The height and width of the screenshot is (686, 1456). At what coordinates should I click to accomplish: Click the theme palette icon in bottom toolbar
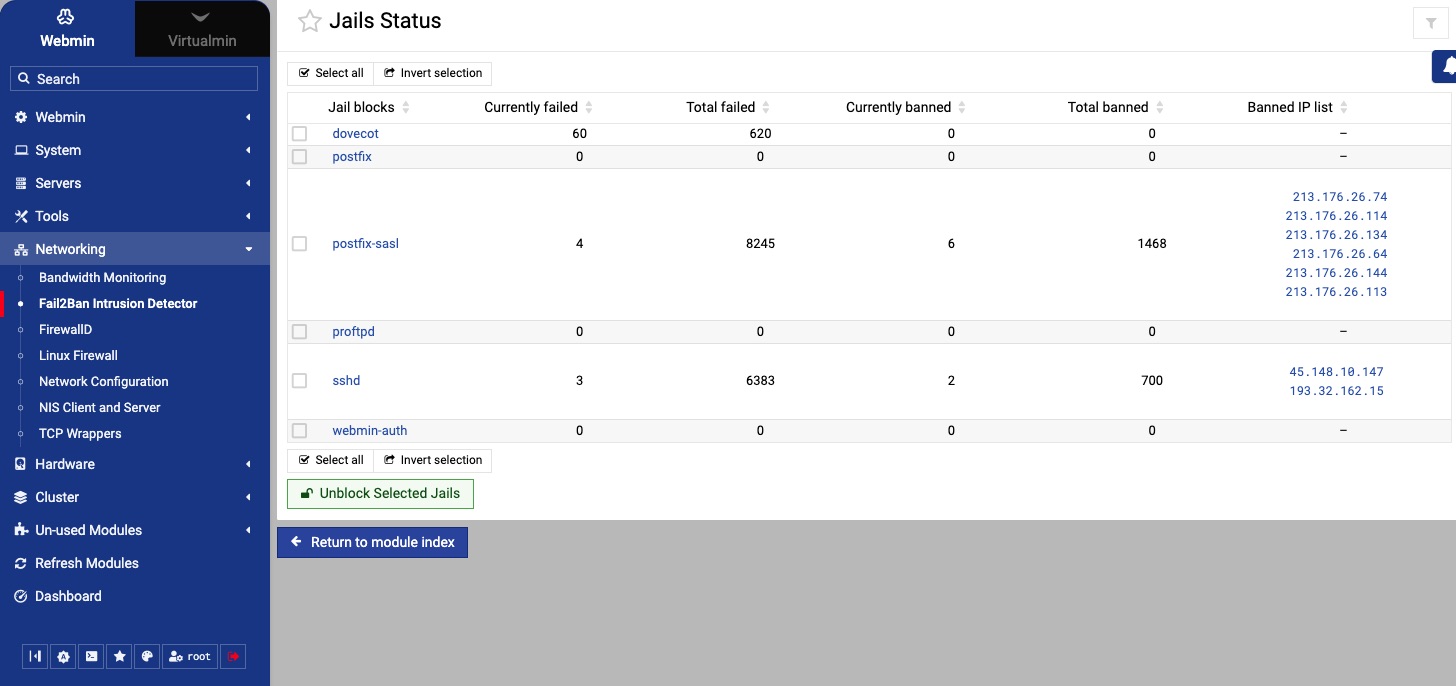147,656
